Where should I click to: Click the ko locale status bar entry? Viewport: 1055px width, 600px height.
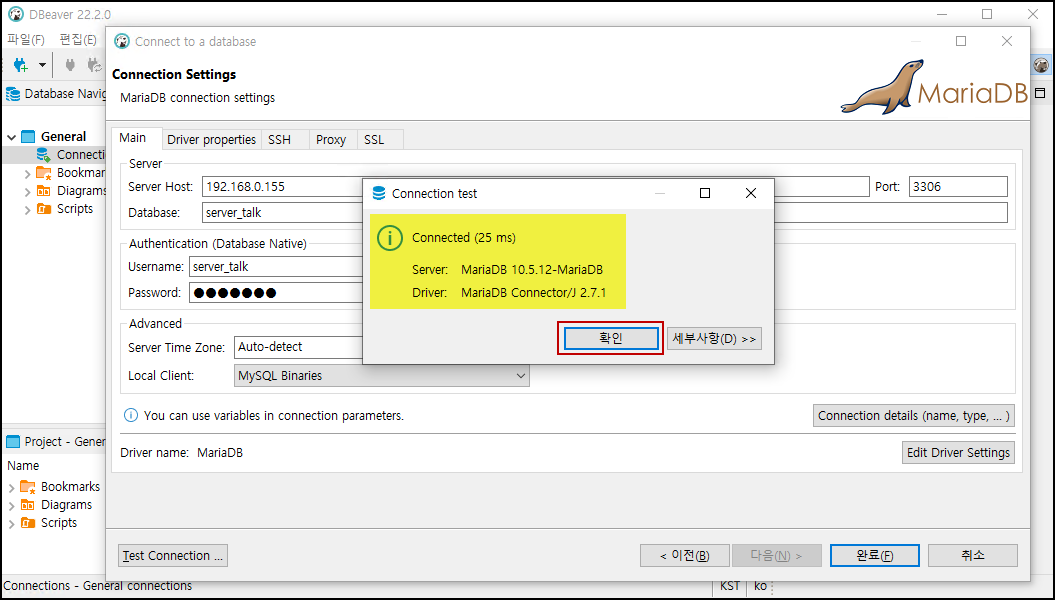click(760, 586)
